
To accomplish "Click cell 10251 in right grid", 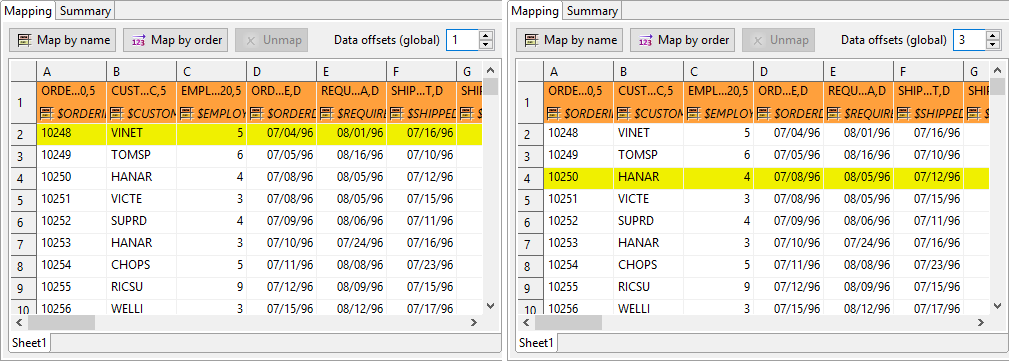I will (579, 199).
